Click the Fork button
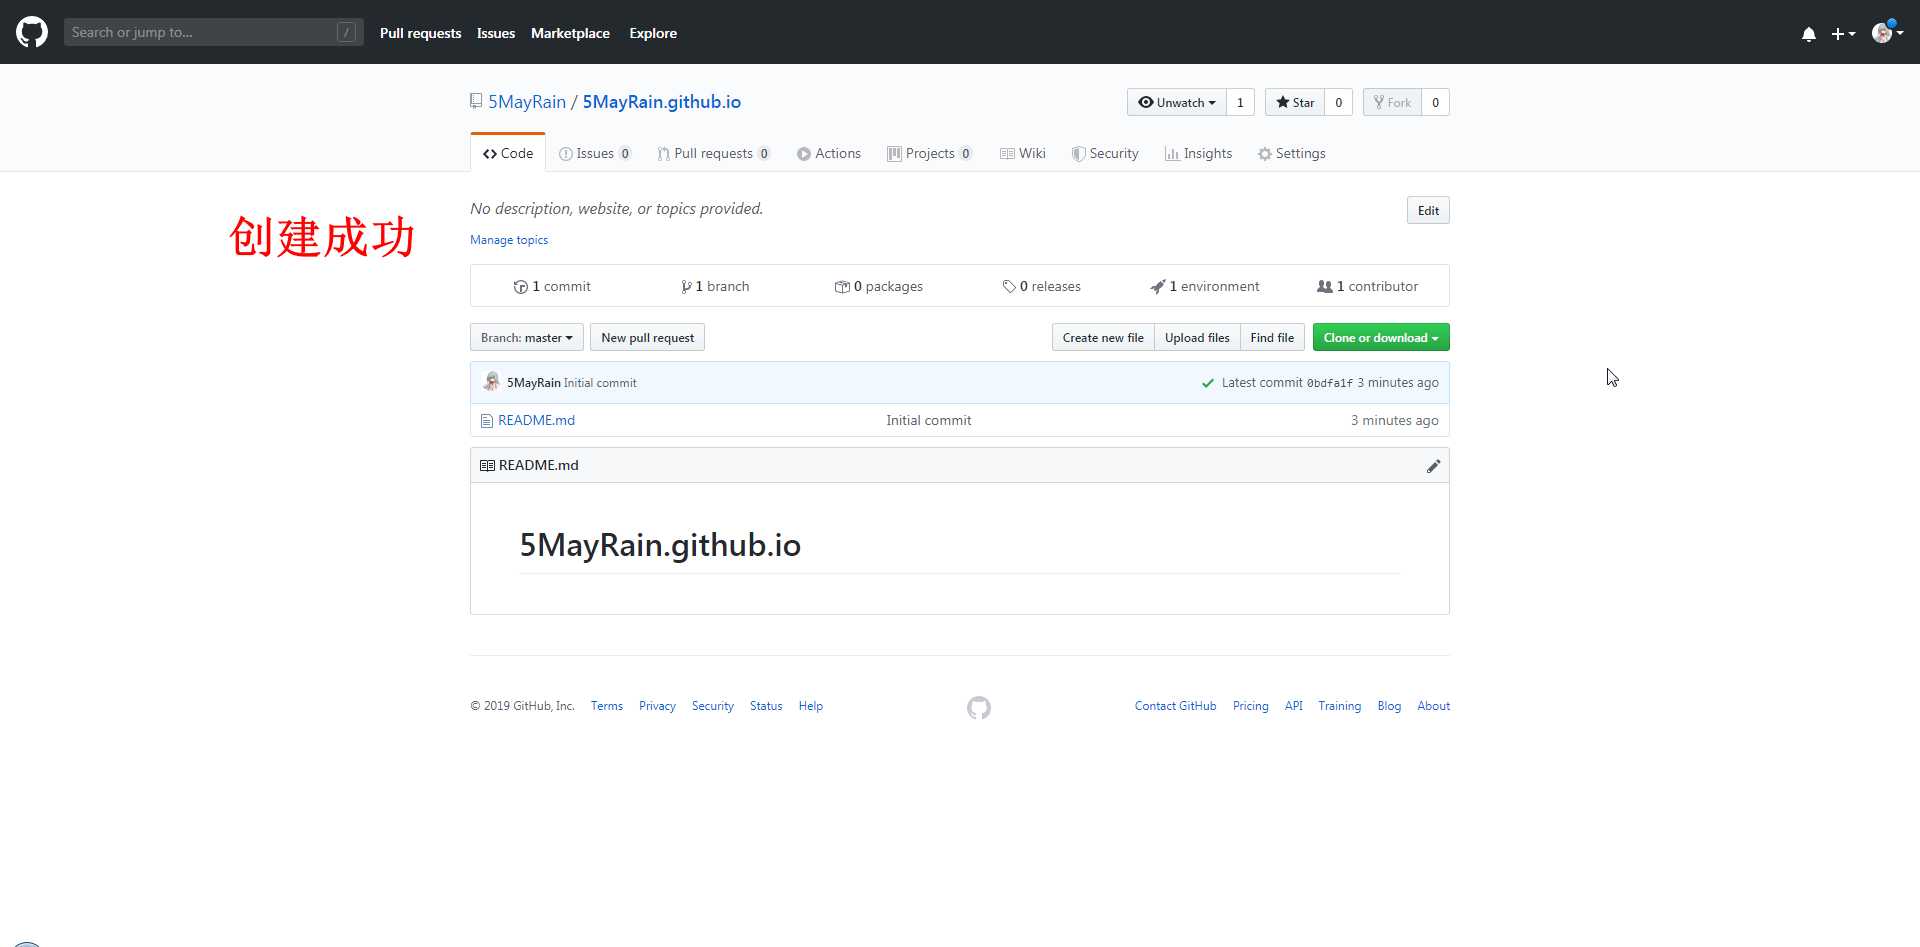The width and height of the screenshot is (1920, 947). [x=1392, y=102]
